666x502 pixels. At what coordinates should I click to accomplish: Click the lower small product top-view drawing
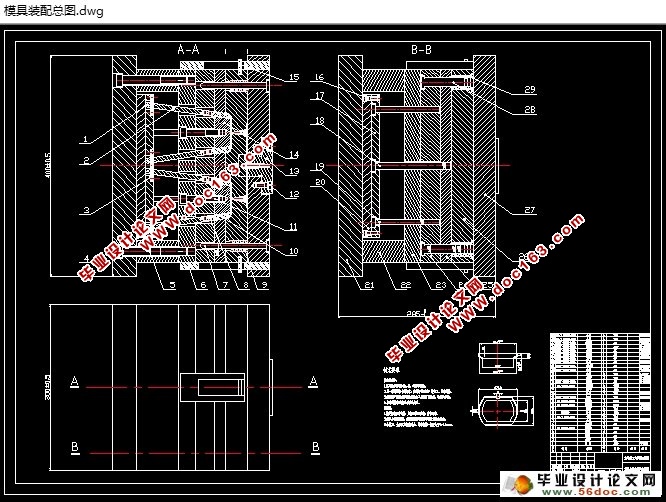pos(502,408)
